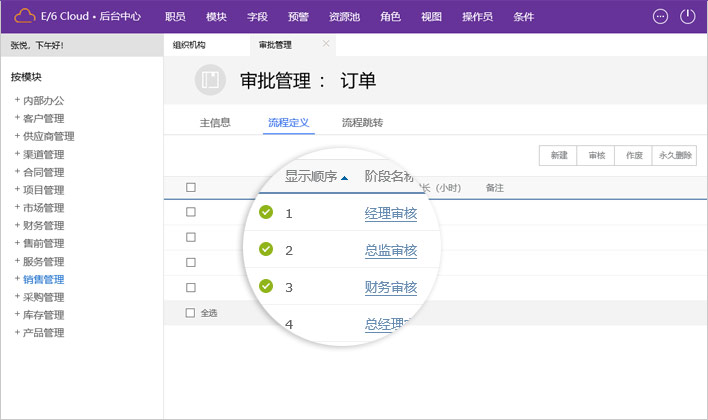Click the 新建 button
Image resolution: width=708 pixels, height=420 pixels.
(x=558, y=156)
